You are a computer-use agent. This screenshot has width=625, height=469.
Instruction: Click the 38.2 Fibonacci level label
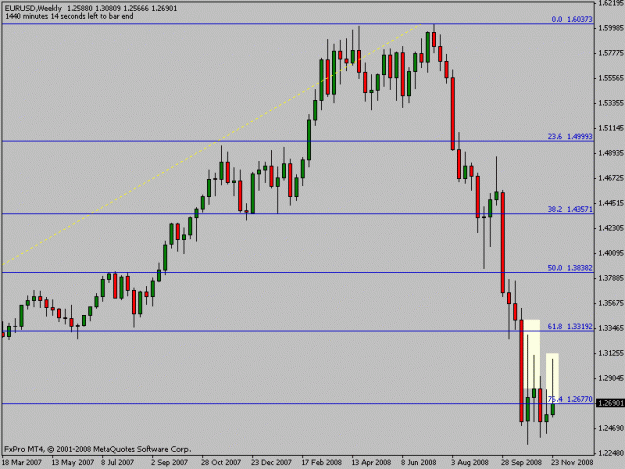tap(570, 209)
